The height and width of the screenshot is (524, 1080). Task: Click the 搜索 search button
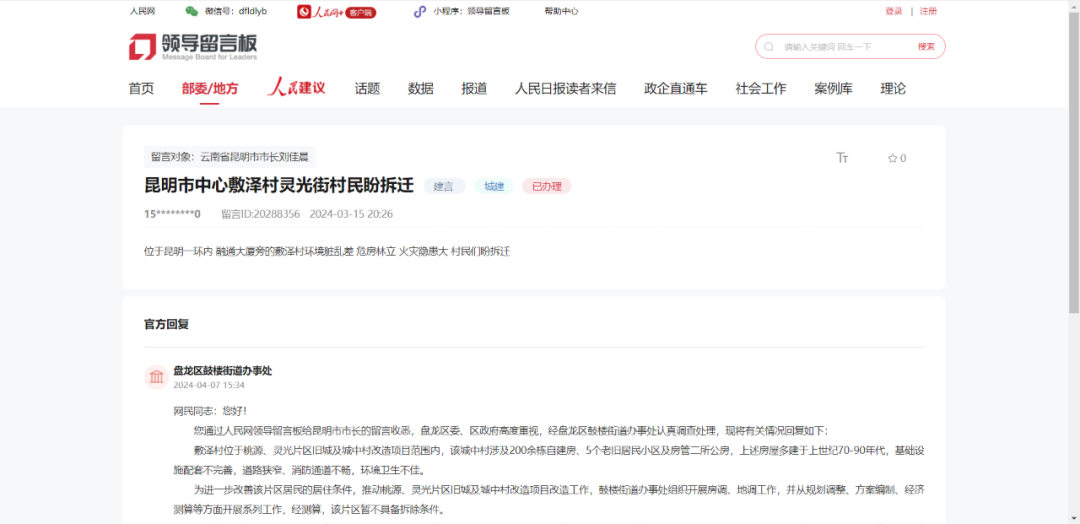[926, 47]
